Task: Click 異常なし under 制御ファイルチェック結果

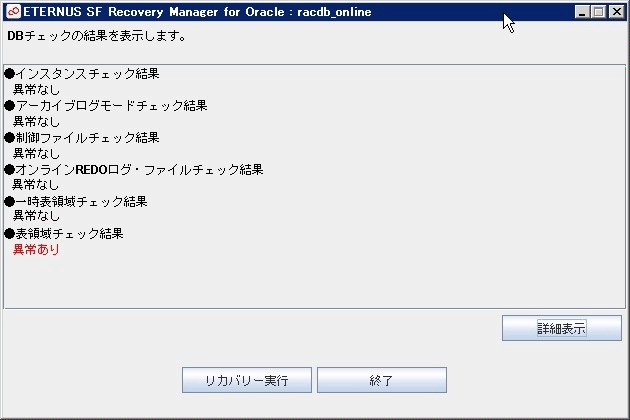Action: [x=36, y=154]
